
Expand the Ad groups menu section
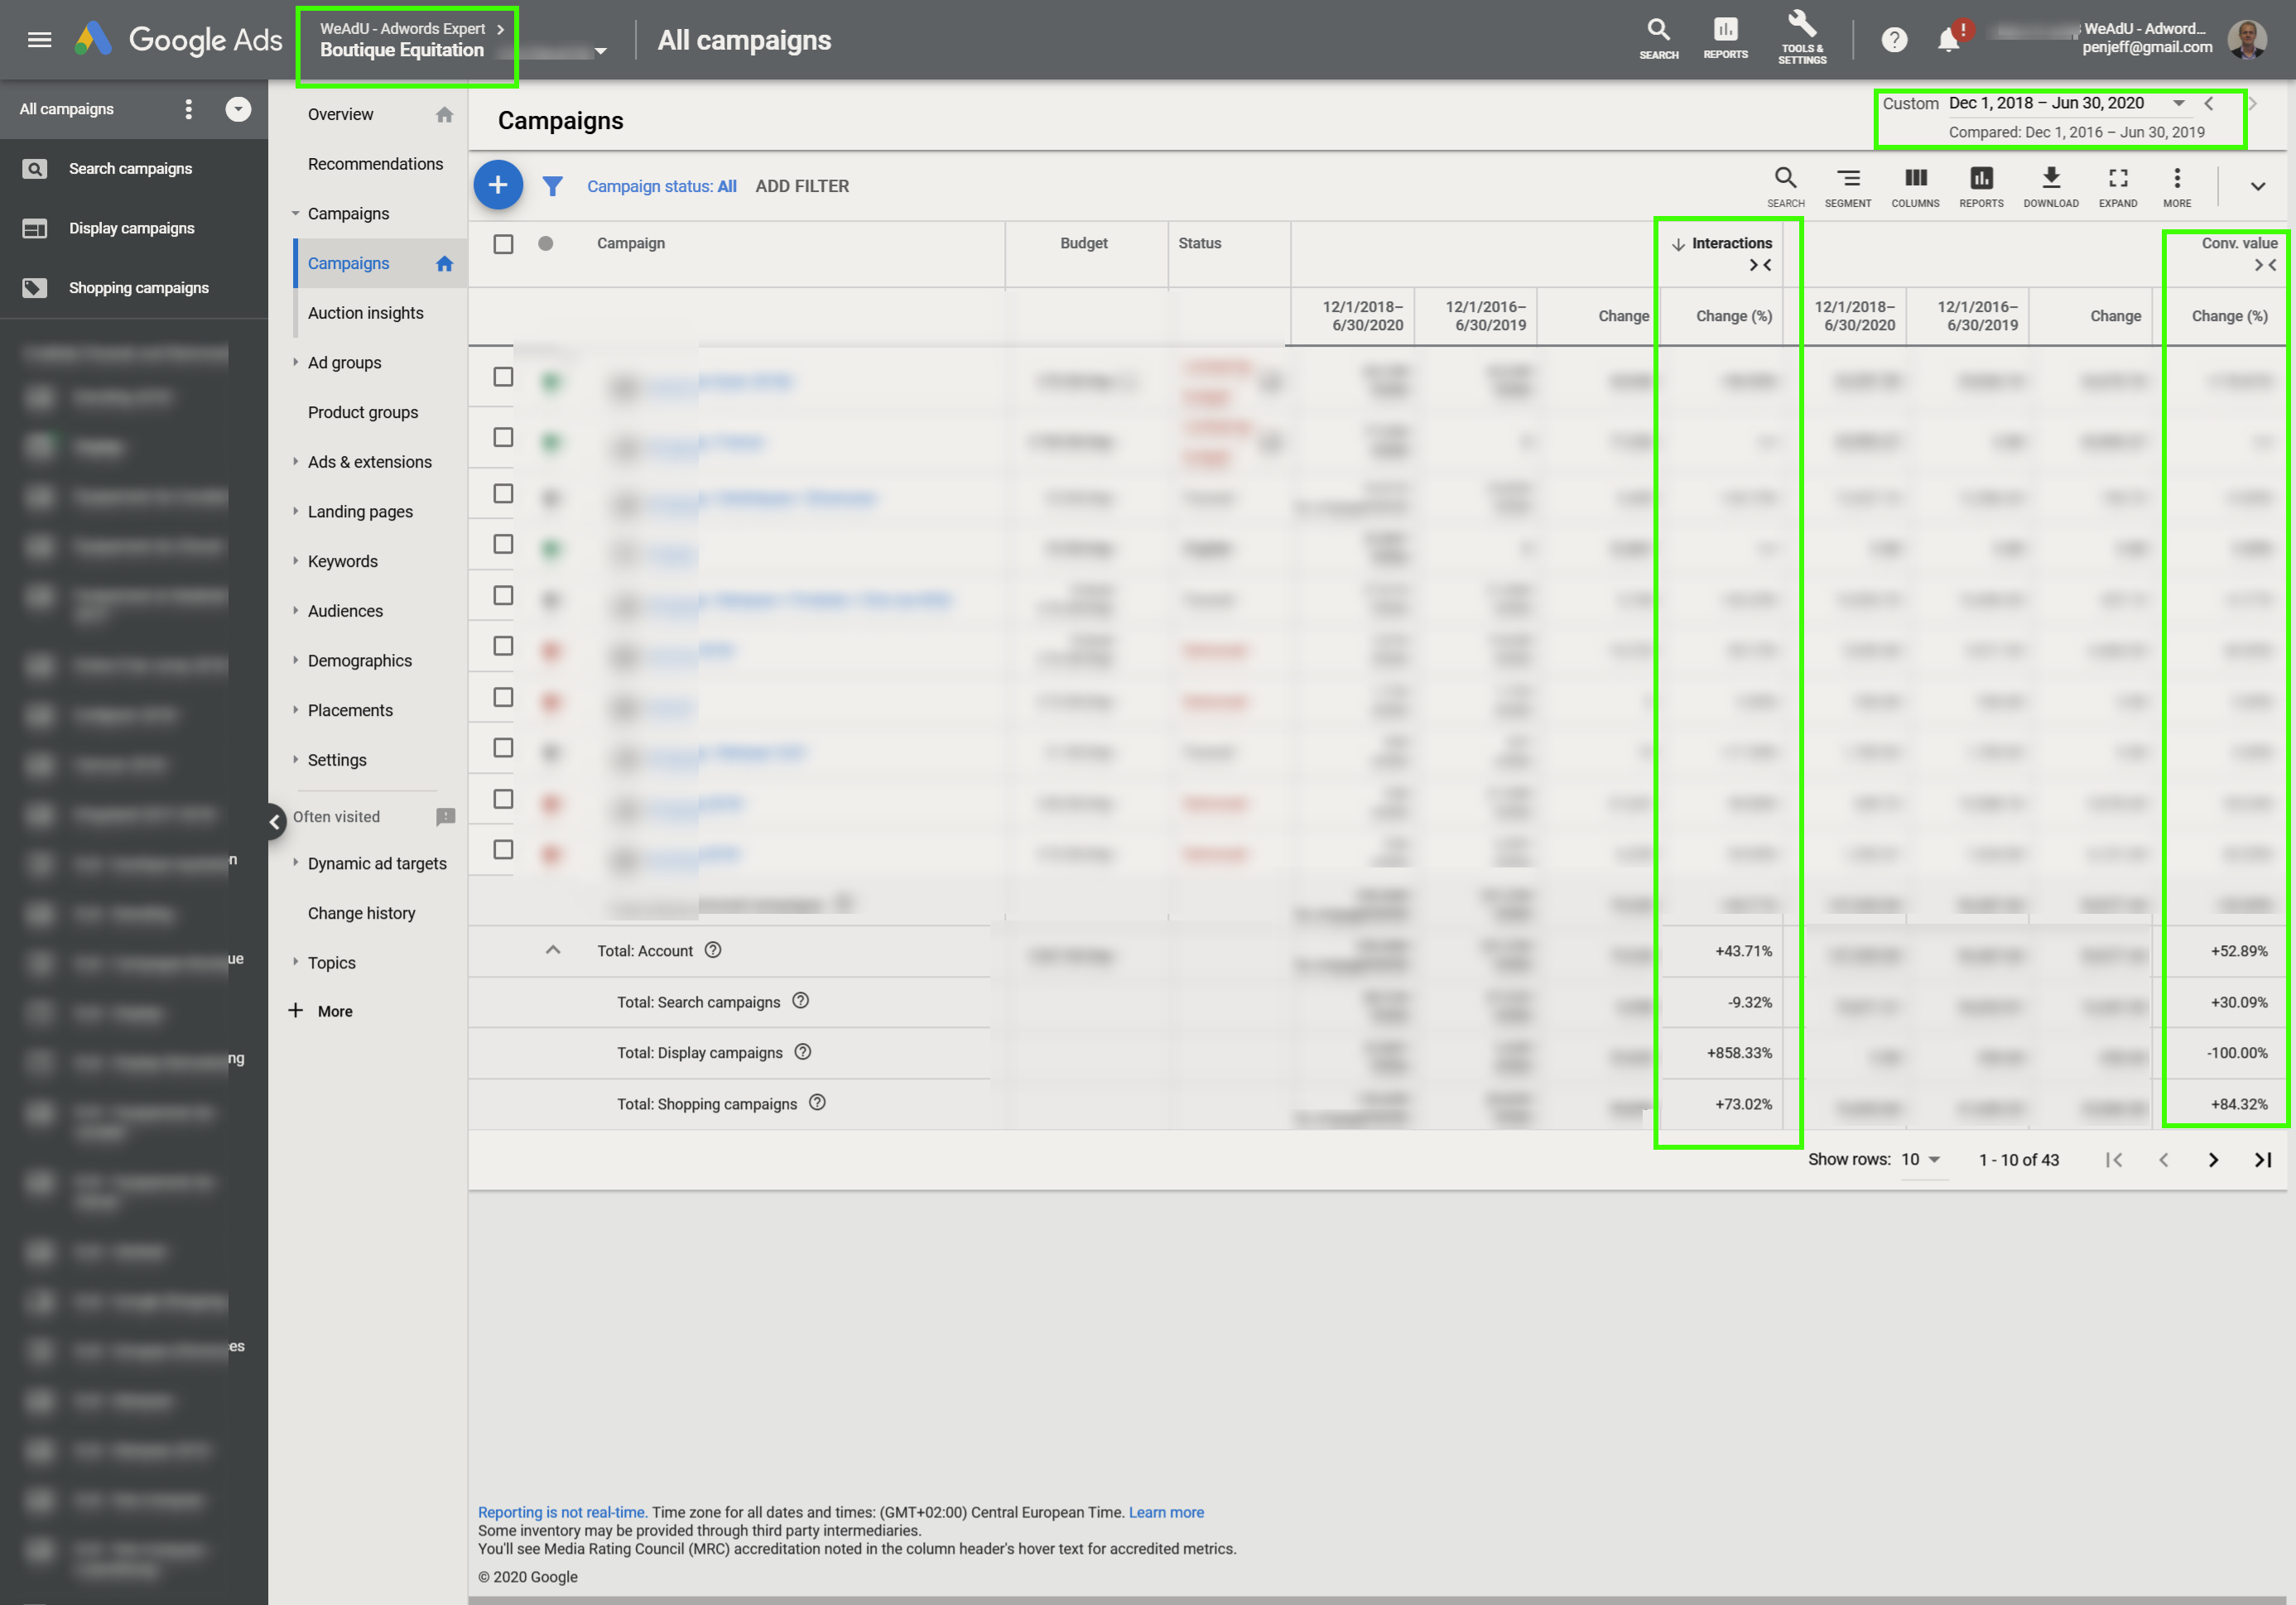tap(295, 362)
